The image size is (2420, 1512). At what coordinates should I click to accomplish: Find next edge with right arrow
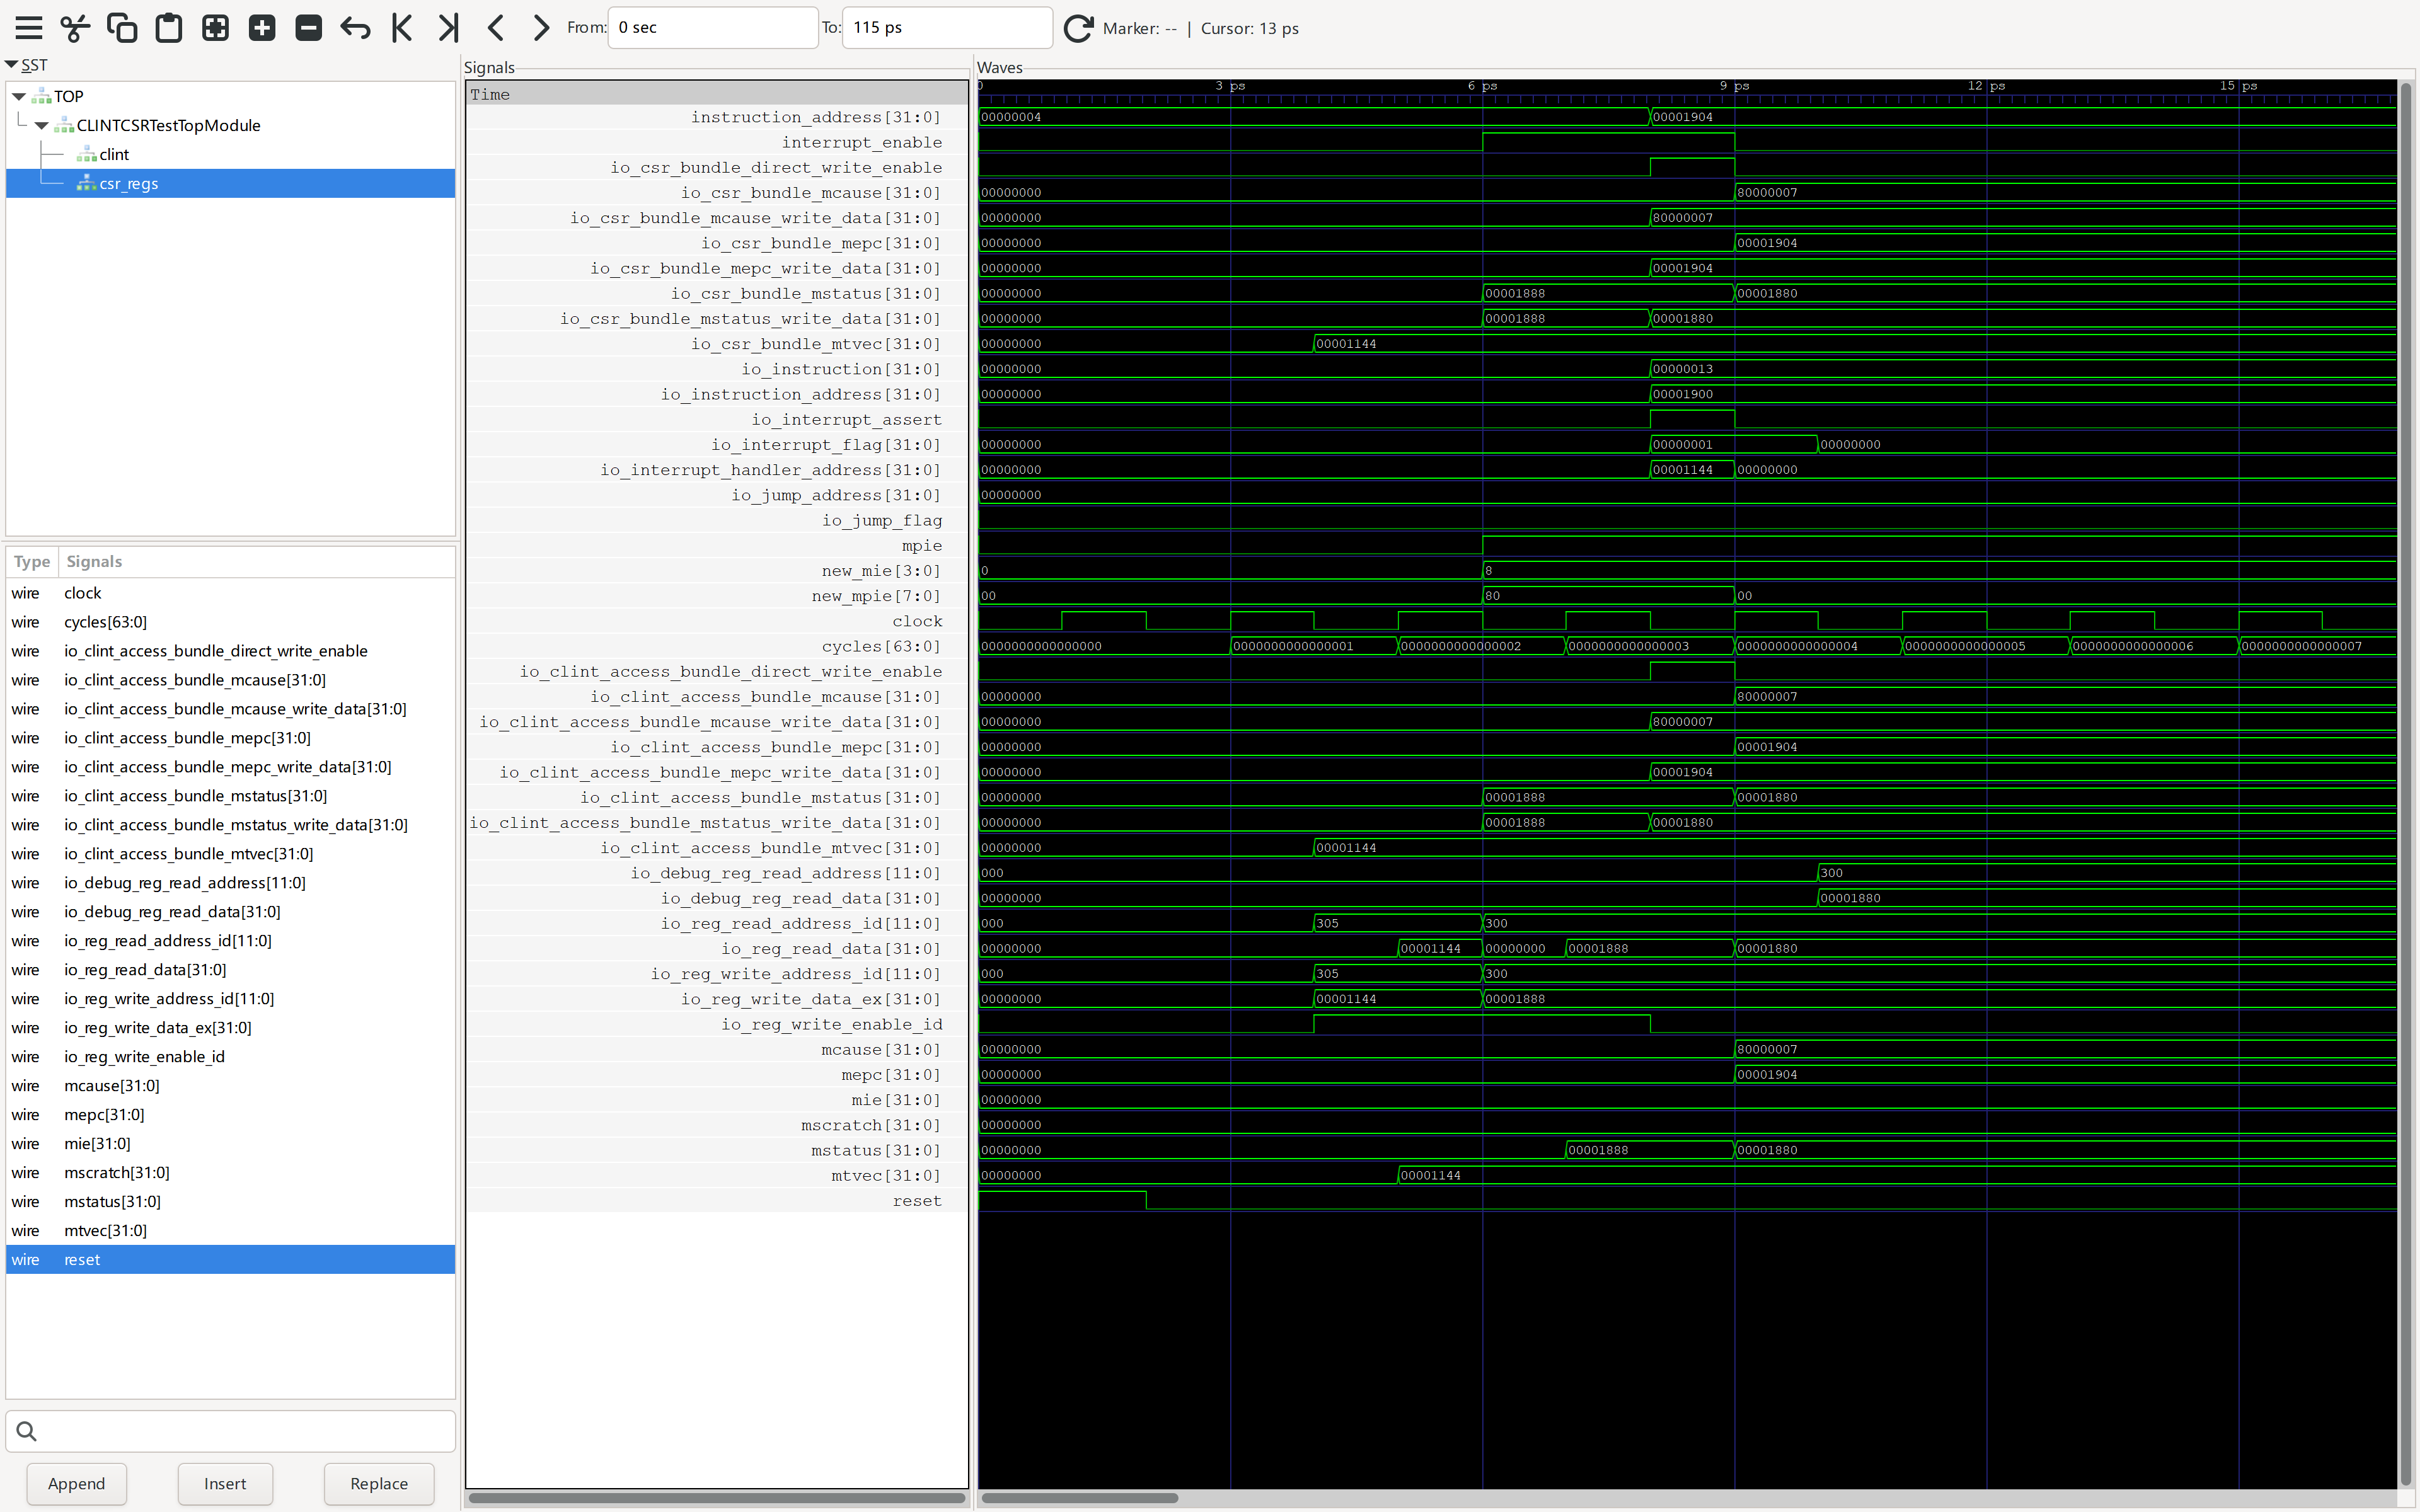point(541,28)
